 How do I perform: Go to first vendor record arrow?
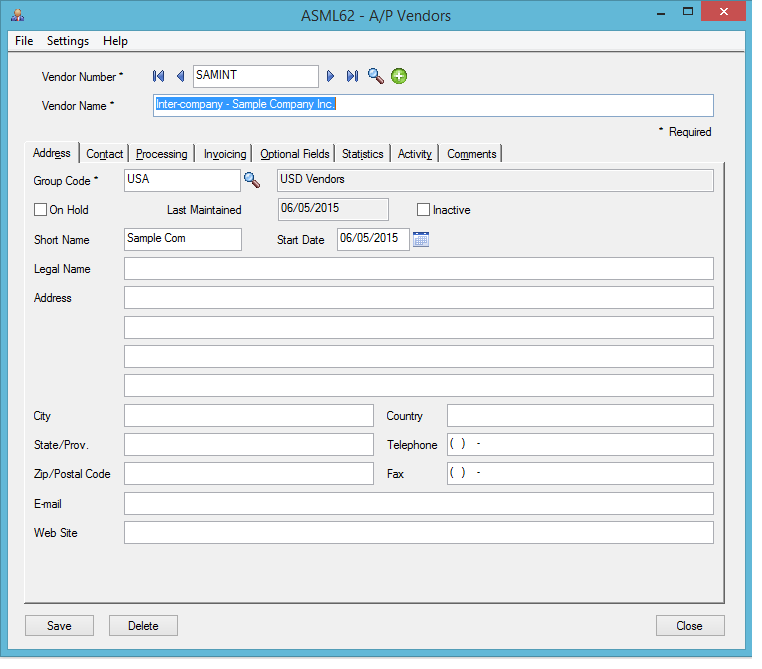click(x=158, y=76)
